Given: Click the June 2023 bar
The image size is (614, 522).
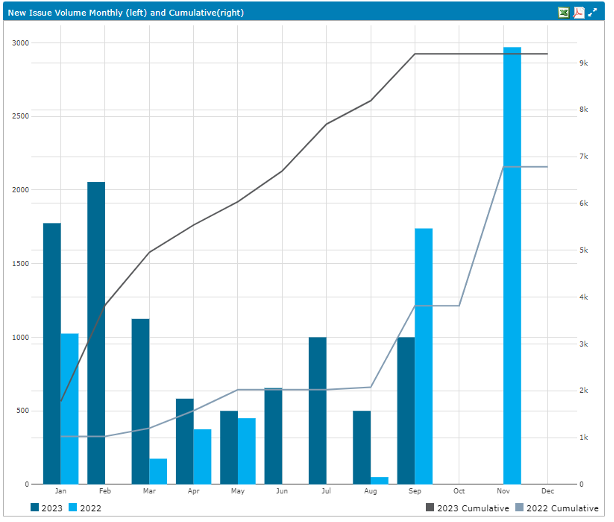Looking at the screenshot, I should tap(273, 436).
